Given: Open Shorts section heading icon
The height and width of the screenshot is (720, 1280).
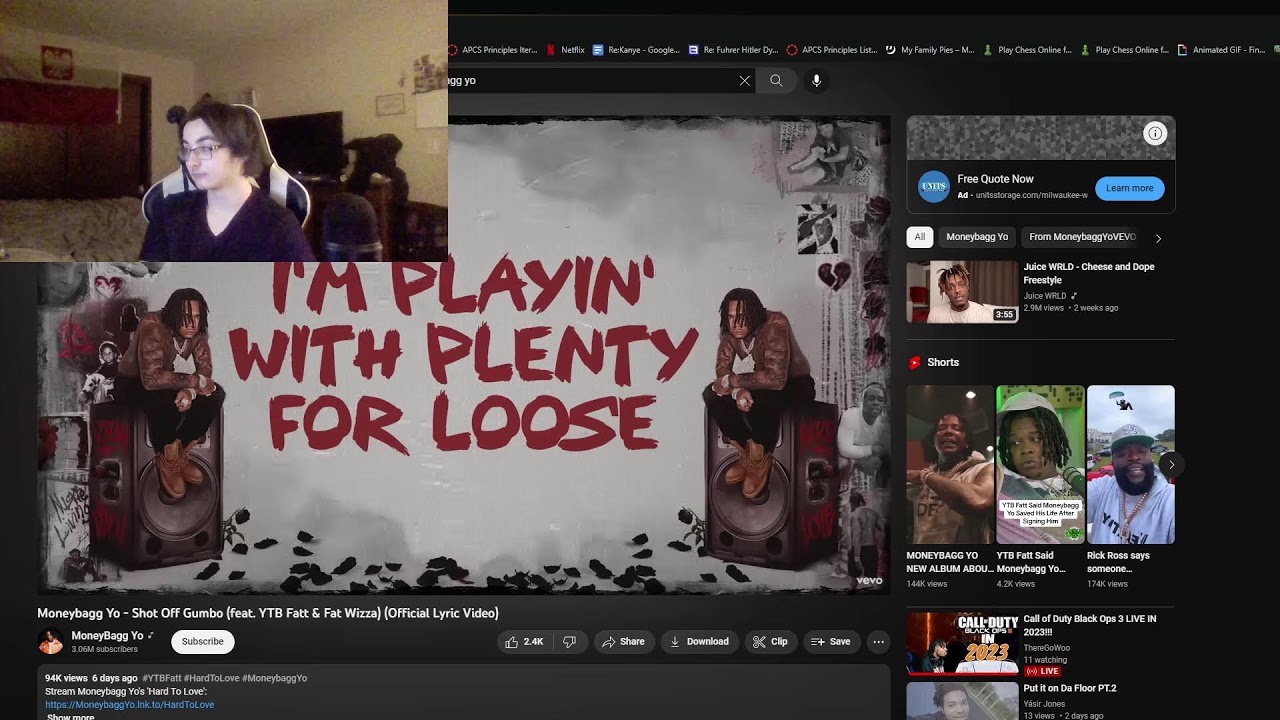Looking at the screenshot, I should click(914, 363).
